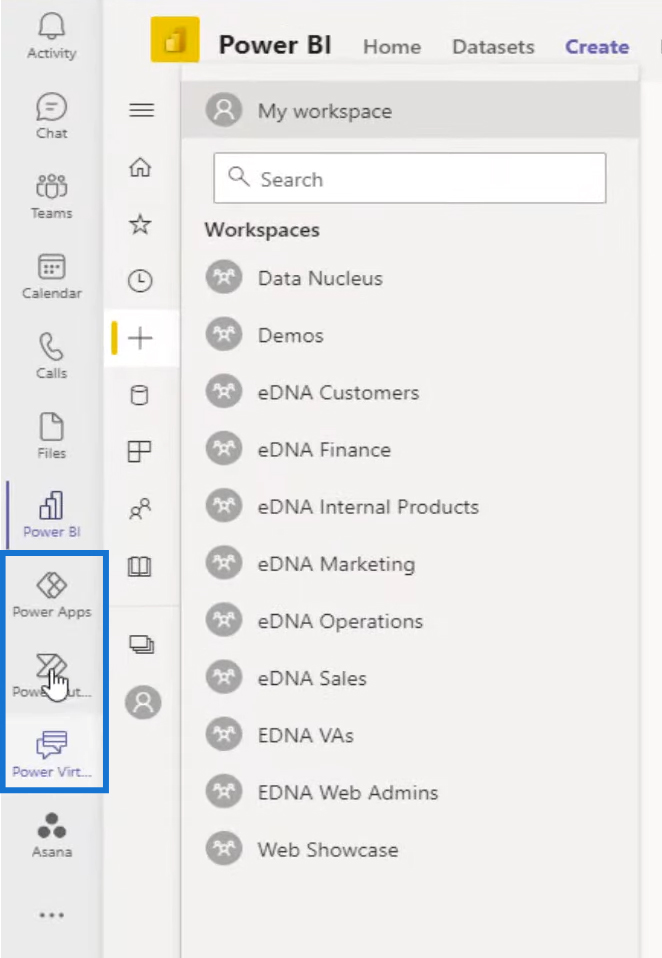The width and height of the screenshot is (662, 958).
Task: Select My workspace at the top
Action: pyautogui.click(x=409, y=111)
